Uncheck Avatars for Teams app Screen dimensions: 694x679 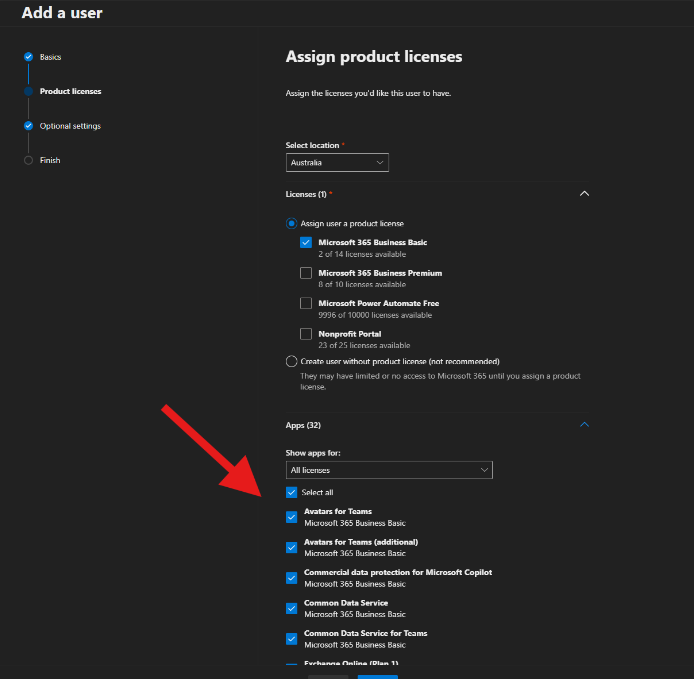click(291, 517)
